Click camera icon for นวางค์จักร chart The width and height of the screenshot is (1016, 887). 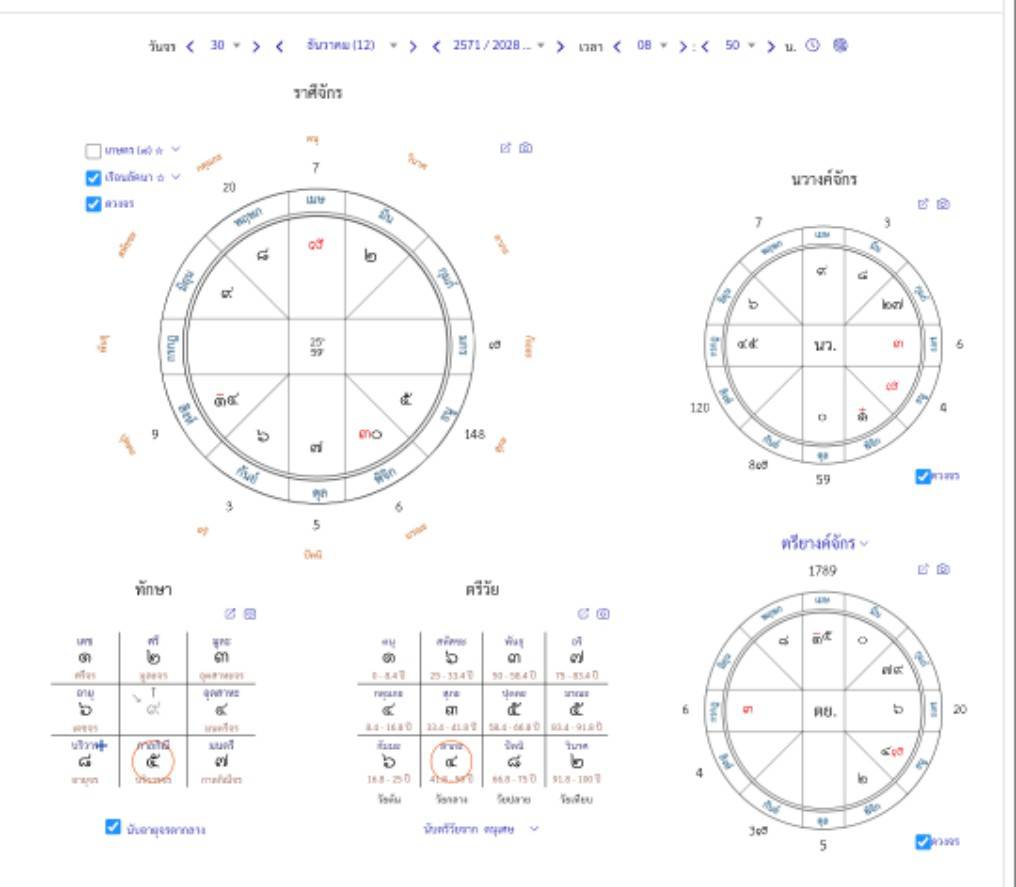(x=943, y=204)
